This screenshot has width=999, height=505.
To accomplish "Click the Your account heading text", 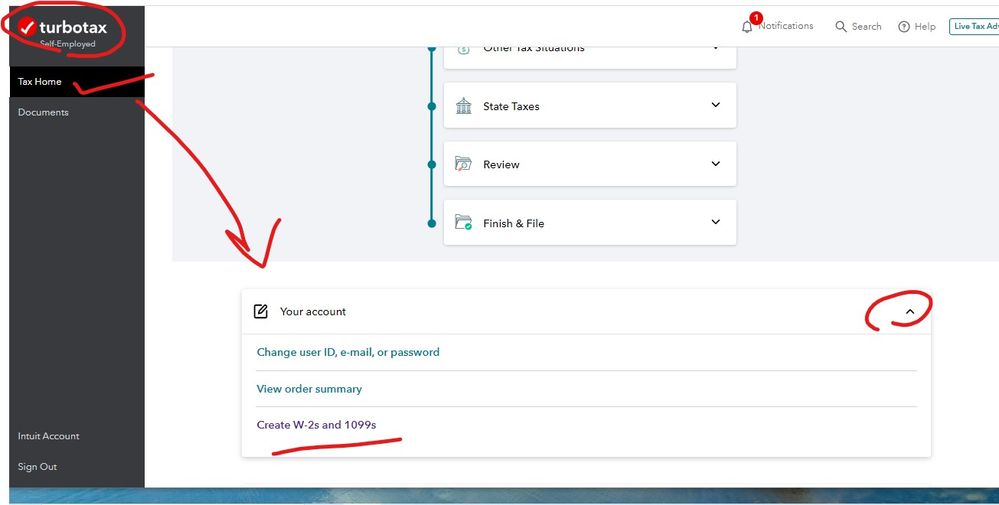I will (x=313, y=311).
